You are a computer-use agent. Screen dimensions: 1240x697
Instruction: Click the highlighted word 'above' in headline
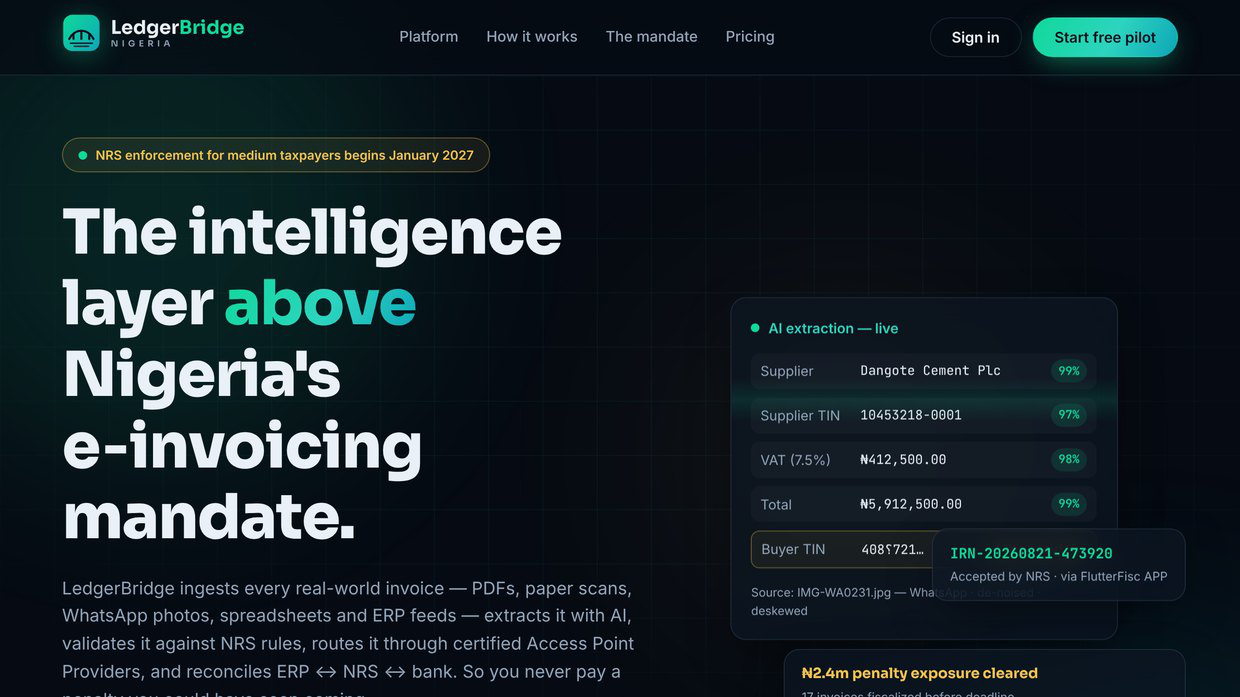coord(320,304)
